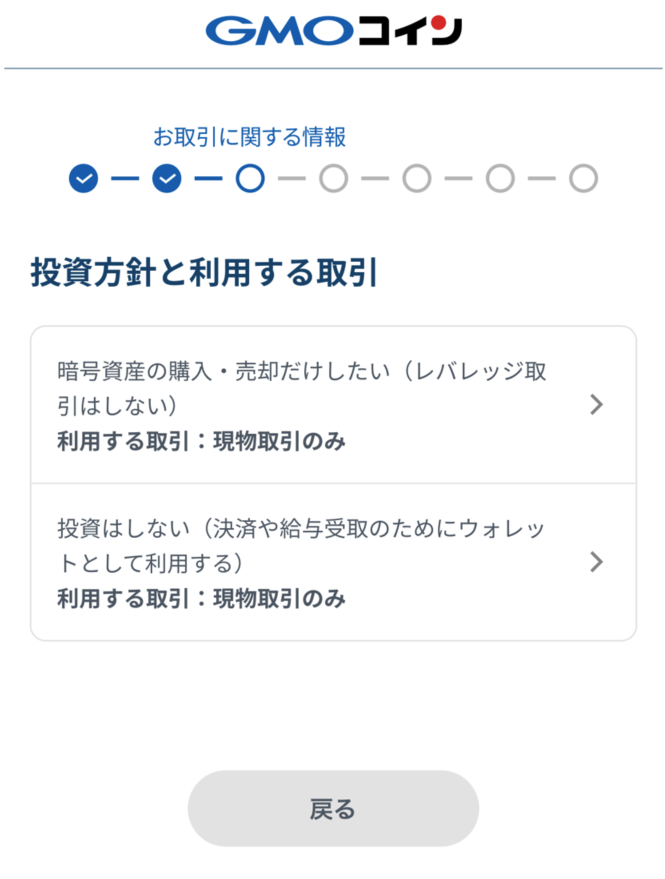Click the red dot in コイン logo
This screenshot has width=665, height=879.
(x=439, y=23)
